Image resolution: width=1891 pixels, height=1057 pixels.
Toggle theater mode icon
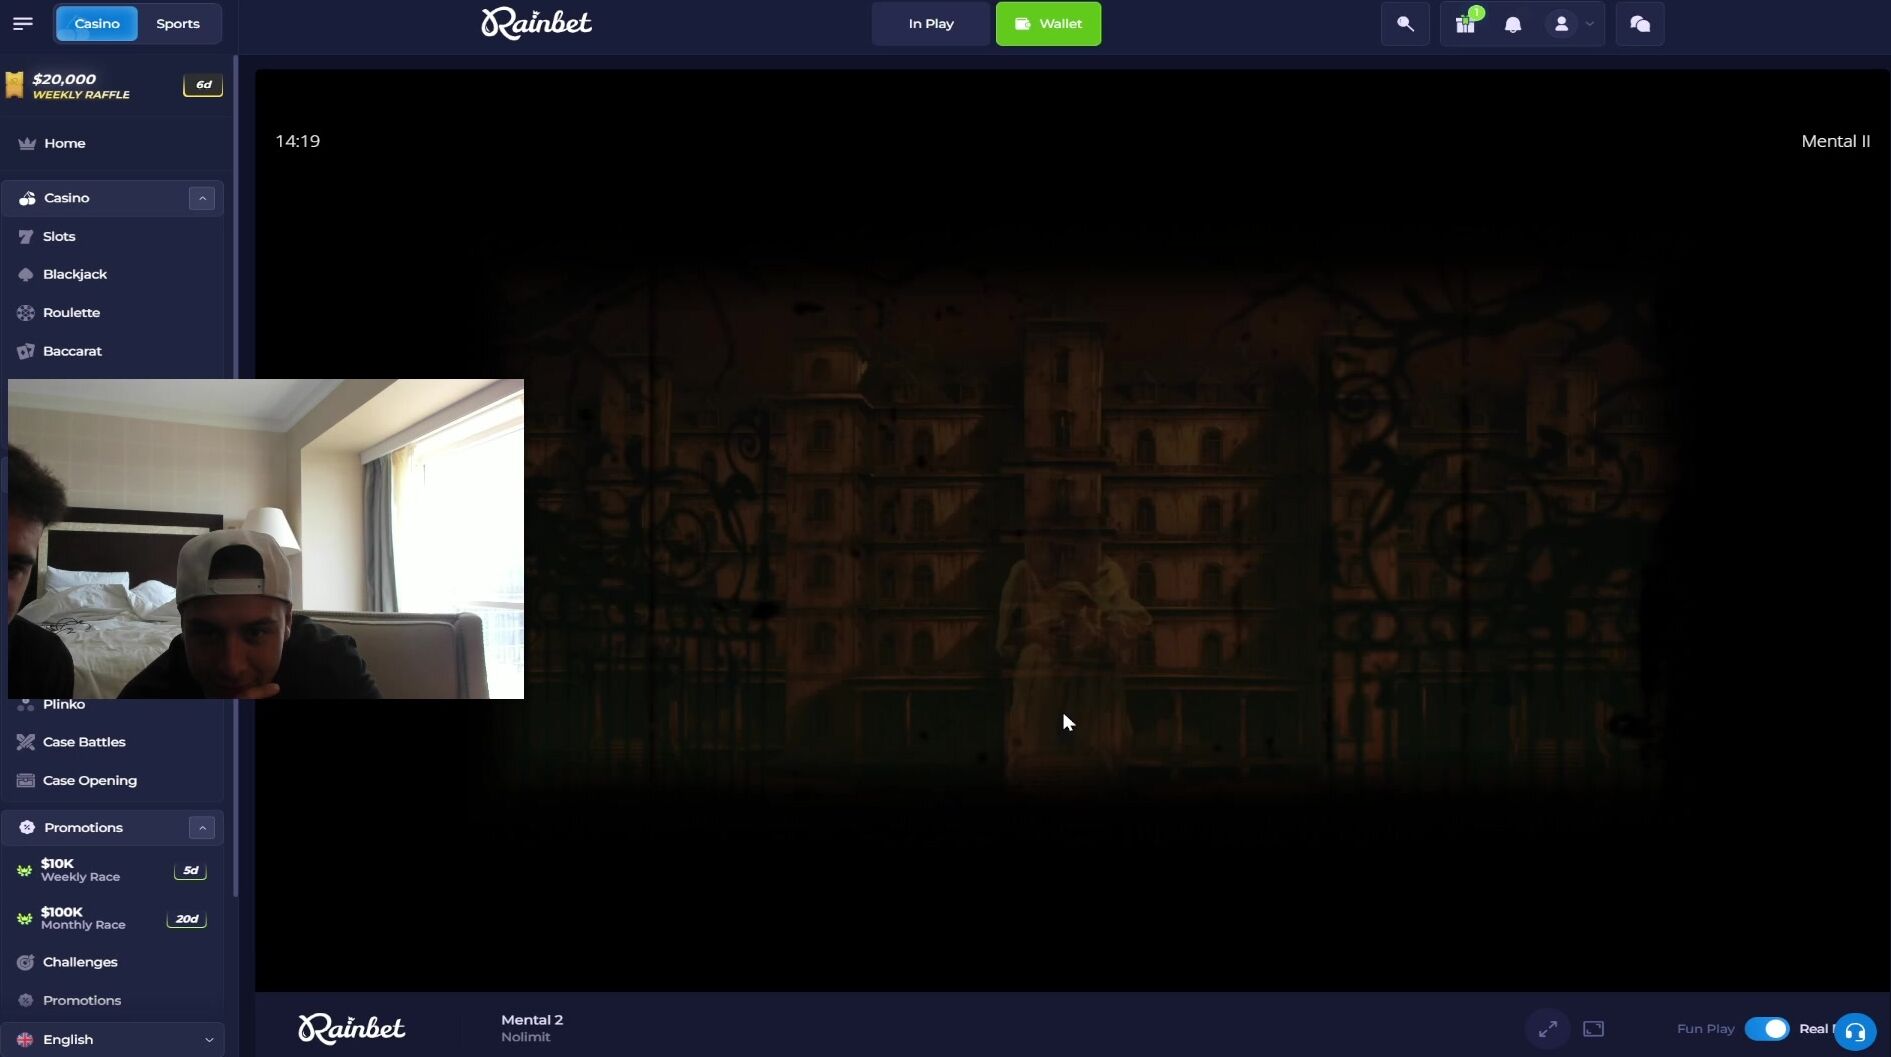coord(1594,1029)
